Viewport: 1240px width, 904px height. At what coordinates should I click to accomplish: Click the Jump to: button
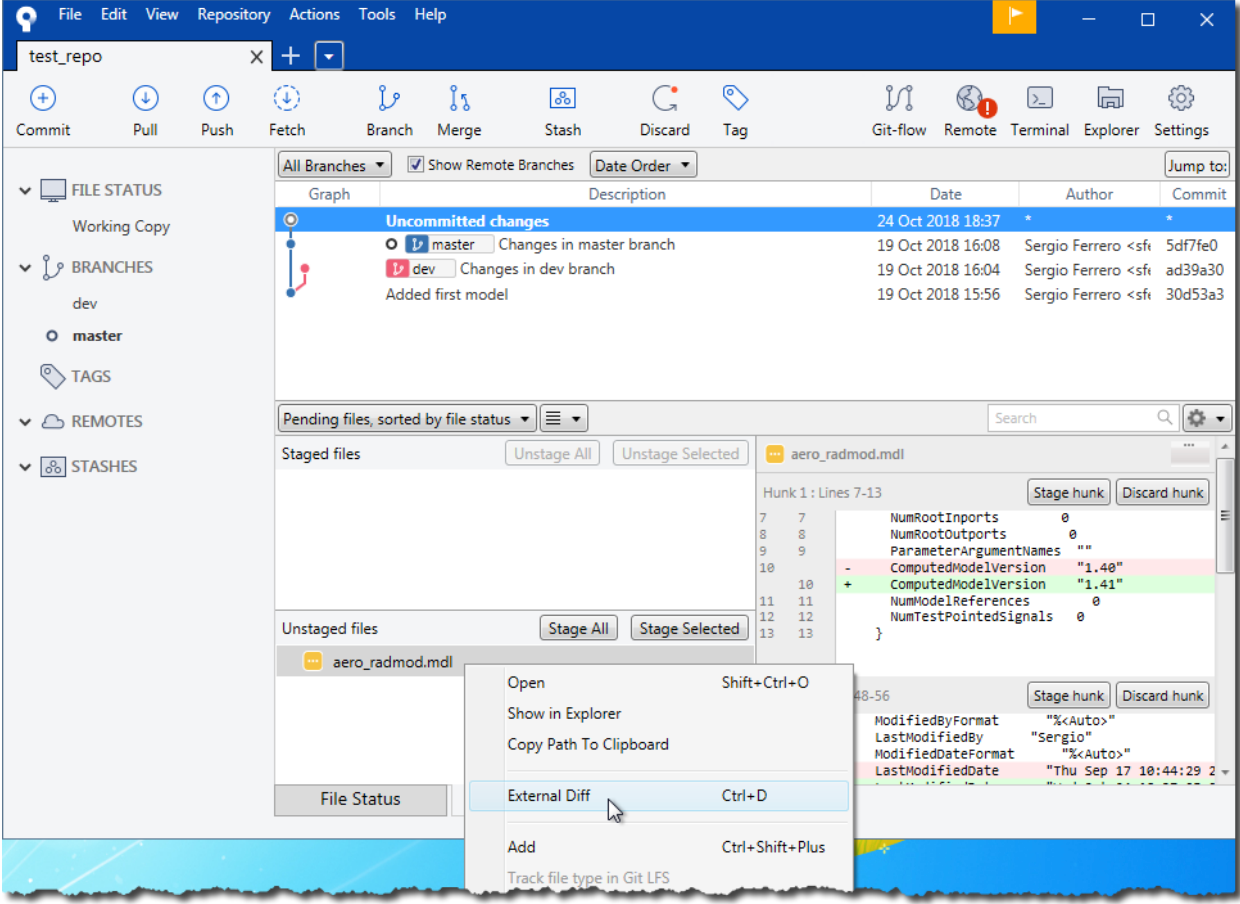coord(1197,166)
